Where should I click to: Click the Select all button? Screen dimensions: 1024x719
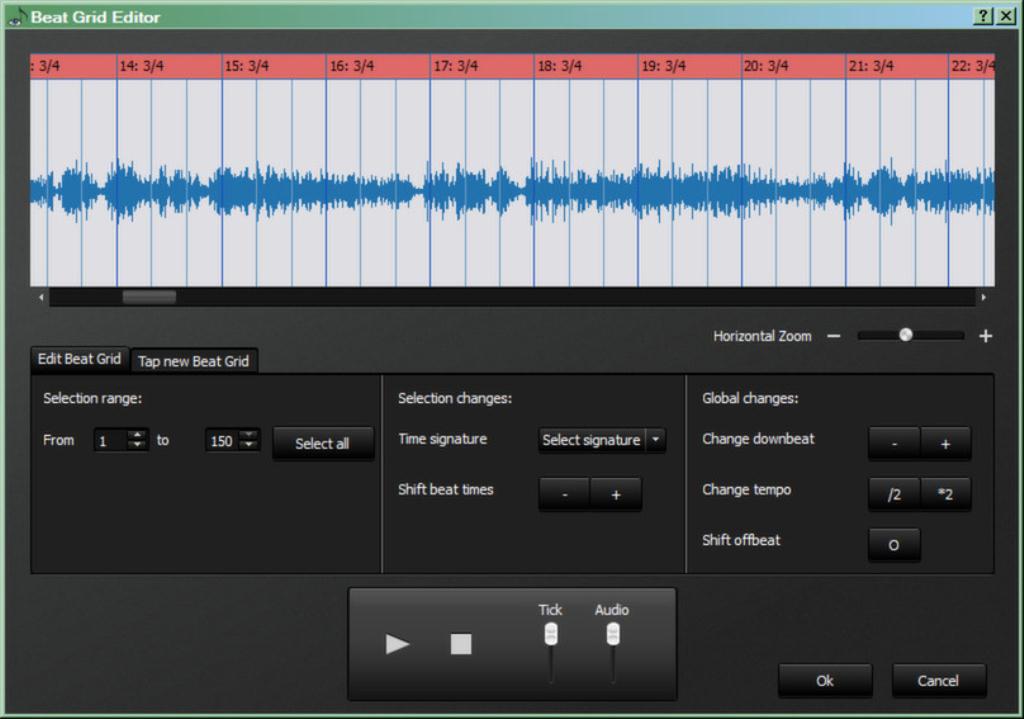[x=322, y=443]
